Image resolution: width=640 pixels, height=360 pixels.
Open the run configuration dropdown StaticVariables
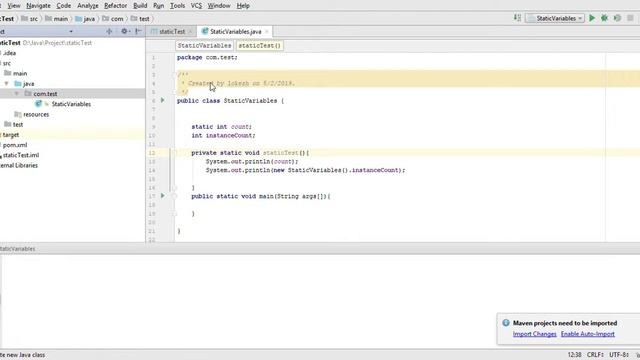(555, 18)
